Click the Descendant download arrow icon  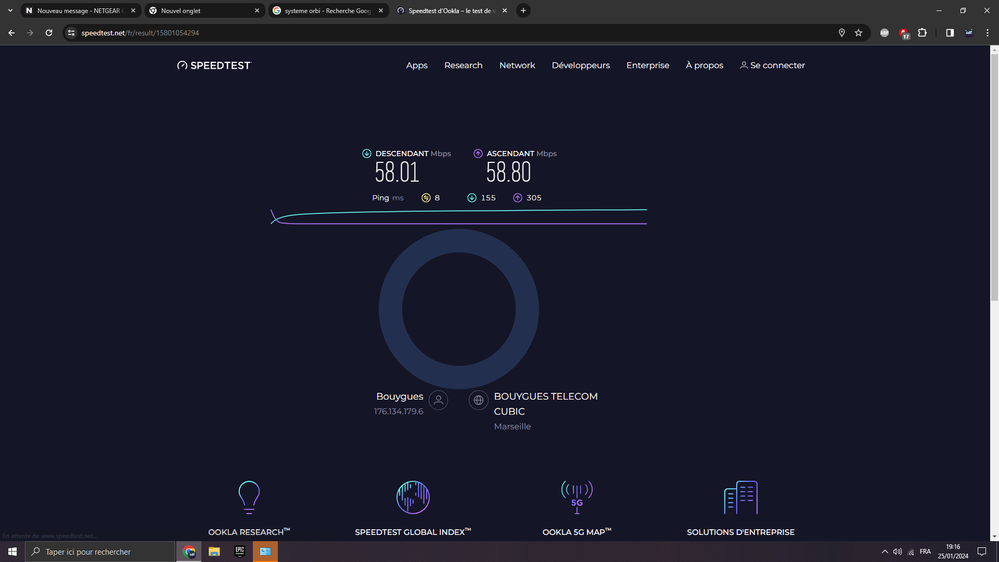[x=366, y=154]
